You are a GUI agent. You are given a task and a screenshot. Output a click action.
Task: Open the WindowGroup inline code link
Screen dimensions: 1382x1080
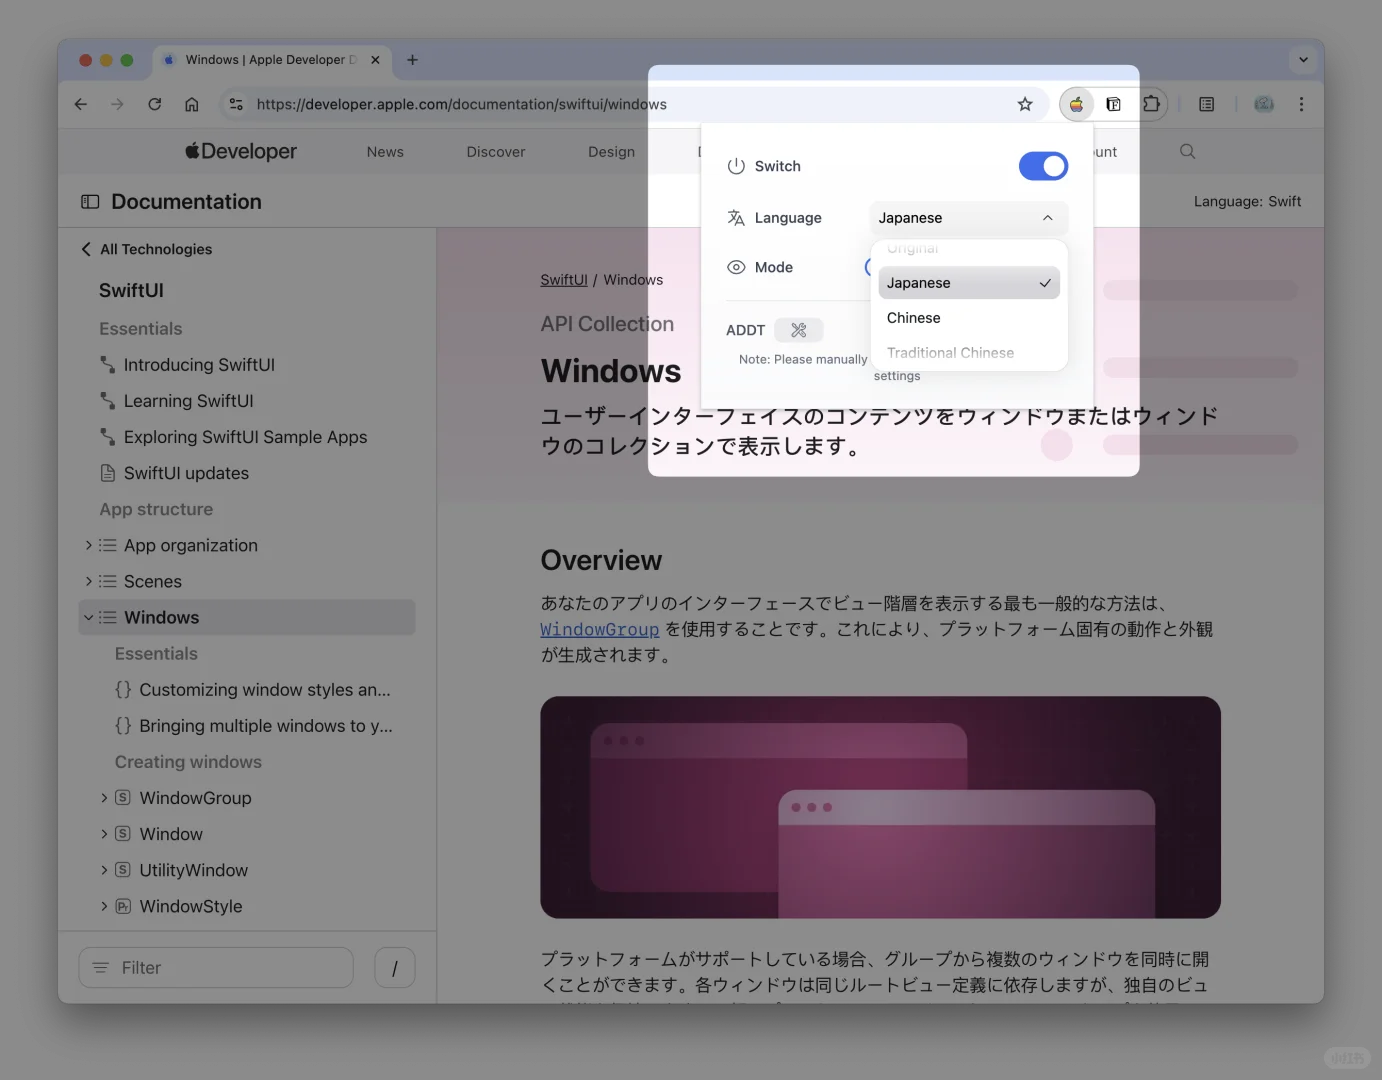600,629
